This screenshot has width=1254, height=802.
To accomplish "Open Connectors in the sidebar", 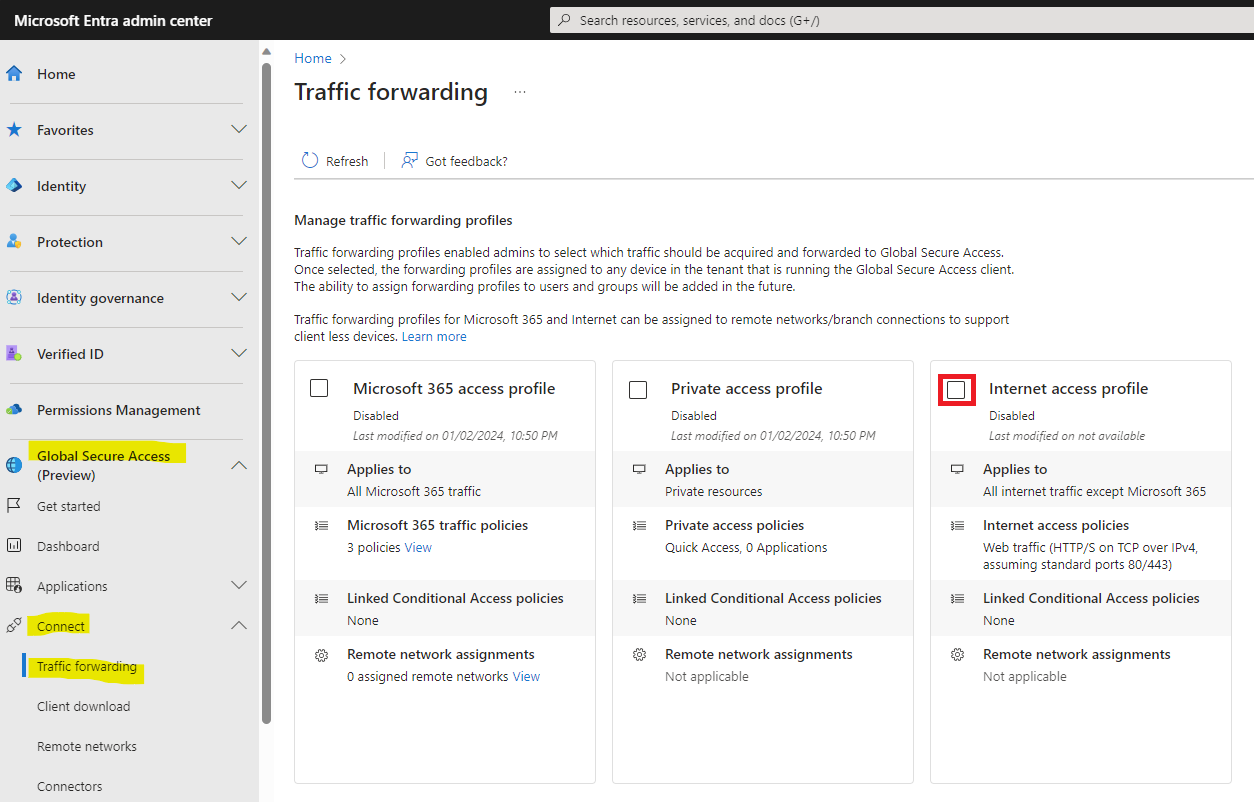I will pos(70,786).
